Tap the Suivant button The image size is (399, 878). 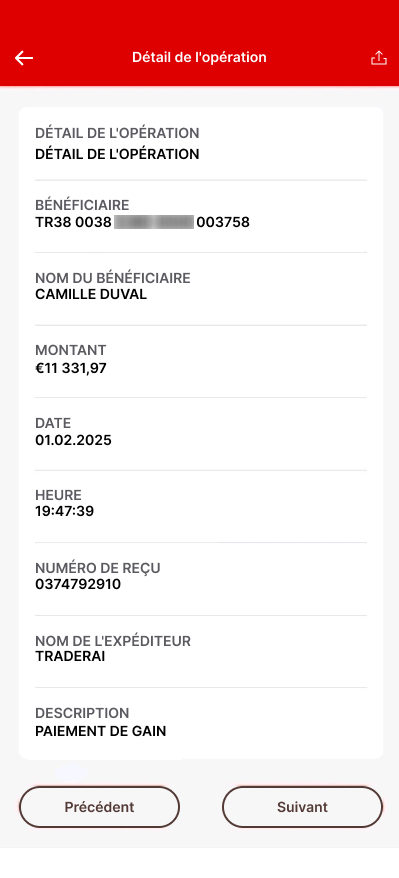[302, 807]
